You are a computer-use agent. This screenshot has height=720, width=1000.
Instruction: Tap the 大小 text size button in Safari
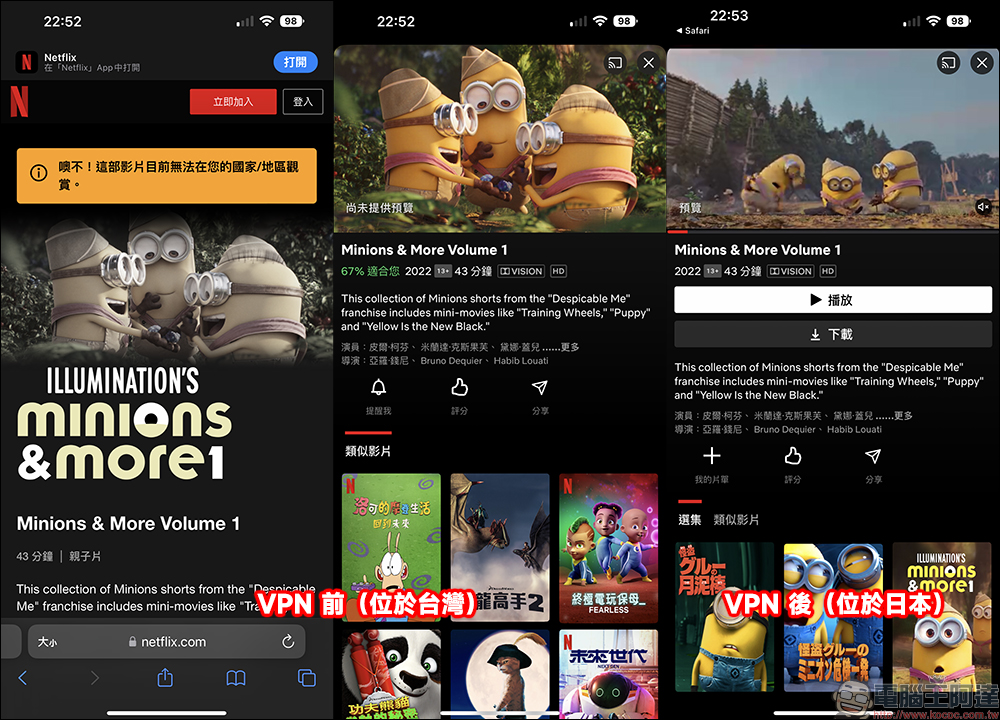pos(47,642)
